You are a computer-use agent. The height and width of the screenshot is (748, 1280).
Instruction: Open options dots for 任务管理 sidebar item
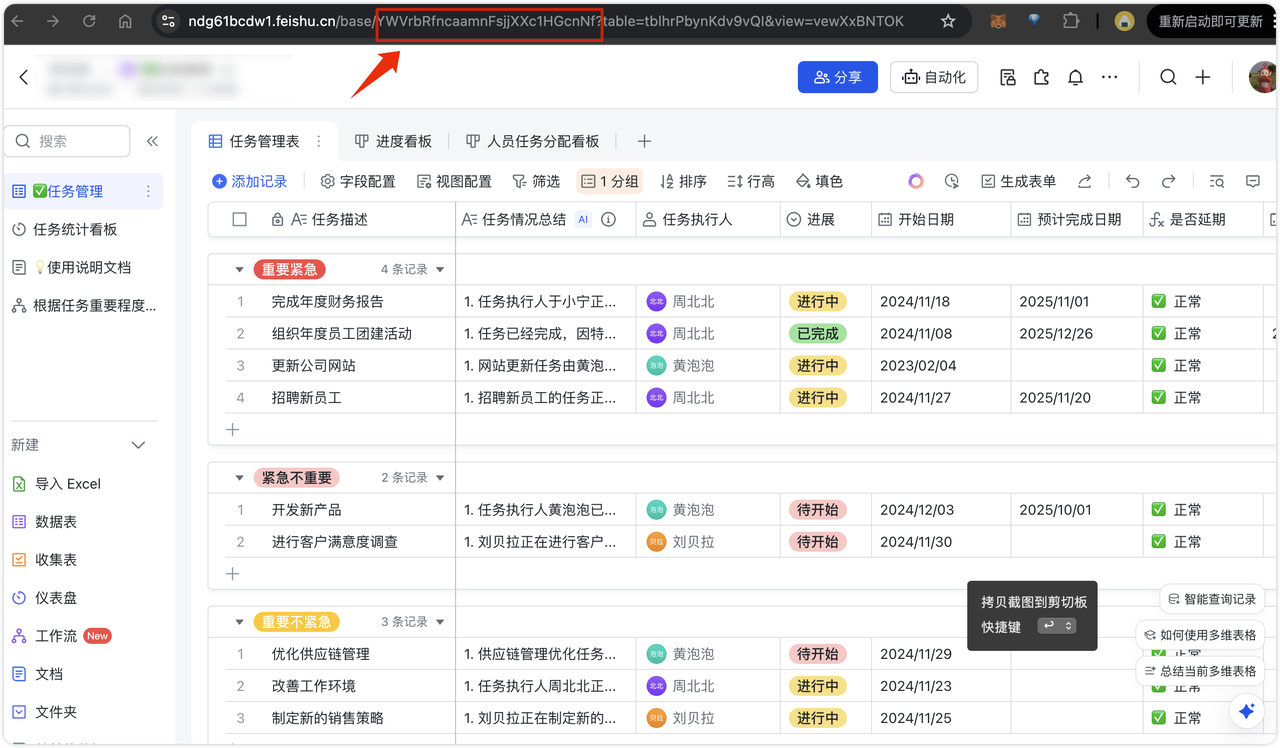point(148,191)
